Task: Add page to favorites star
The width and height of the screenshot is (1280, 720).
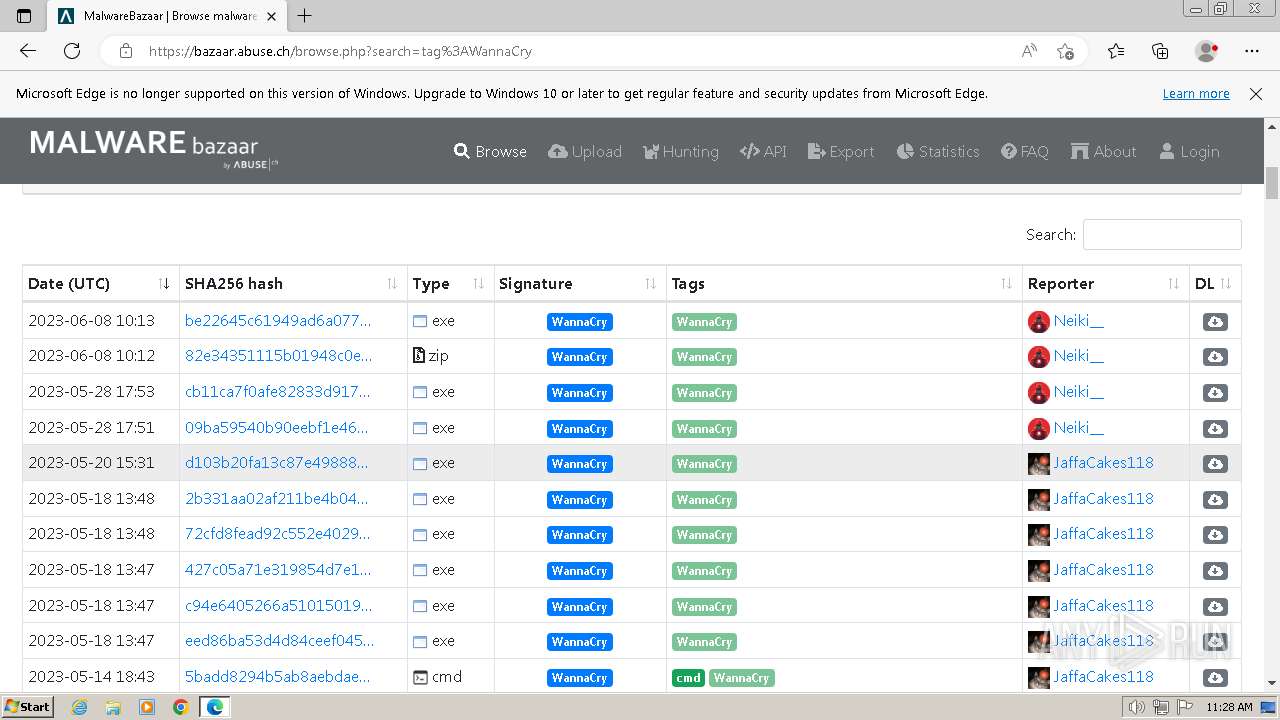Action: click(1065, 51)
